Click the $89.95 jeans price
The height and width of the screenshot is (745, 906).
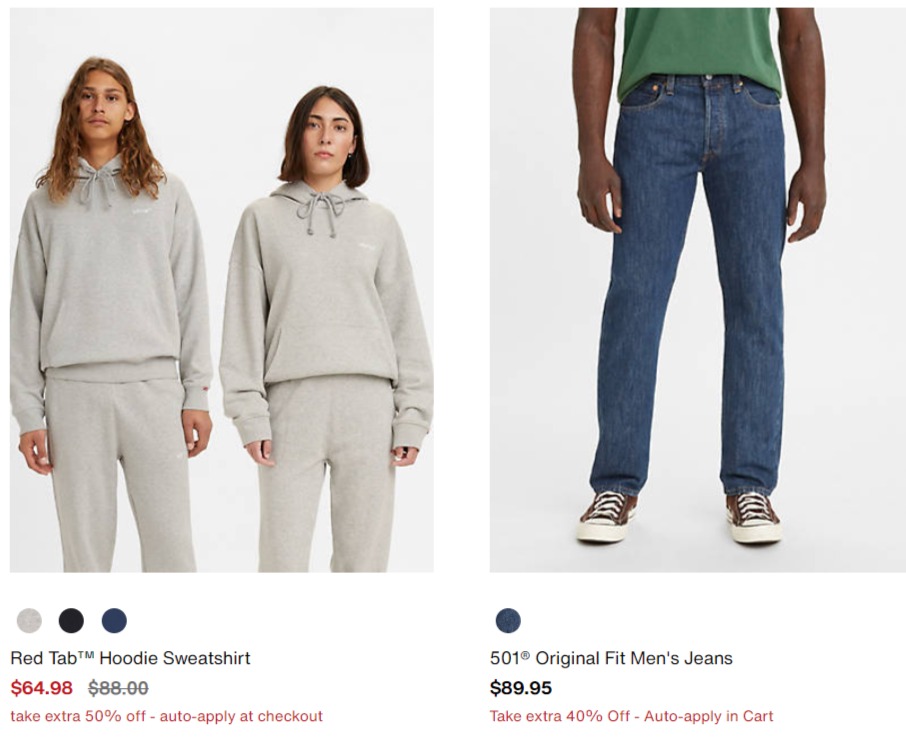point(521,688)
